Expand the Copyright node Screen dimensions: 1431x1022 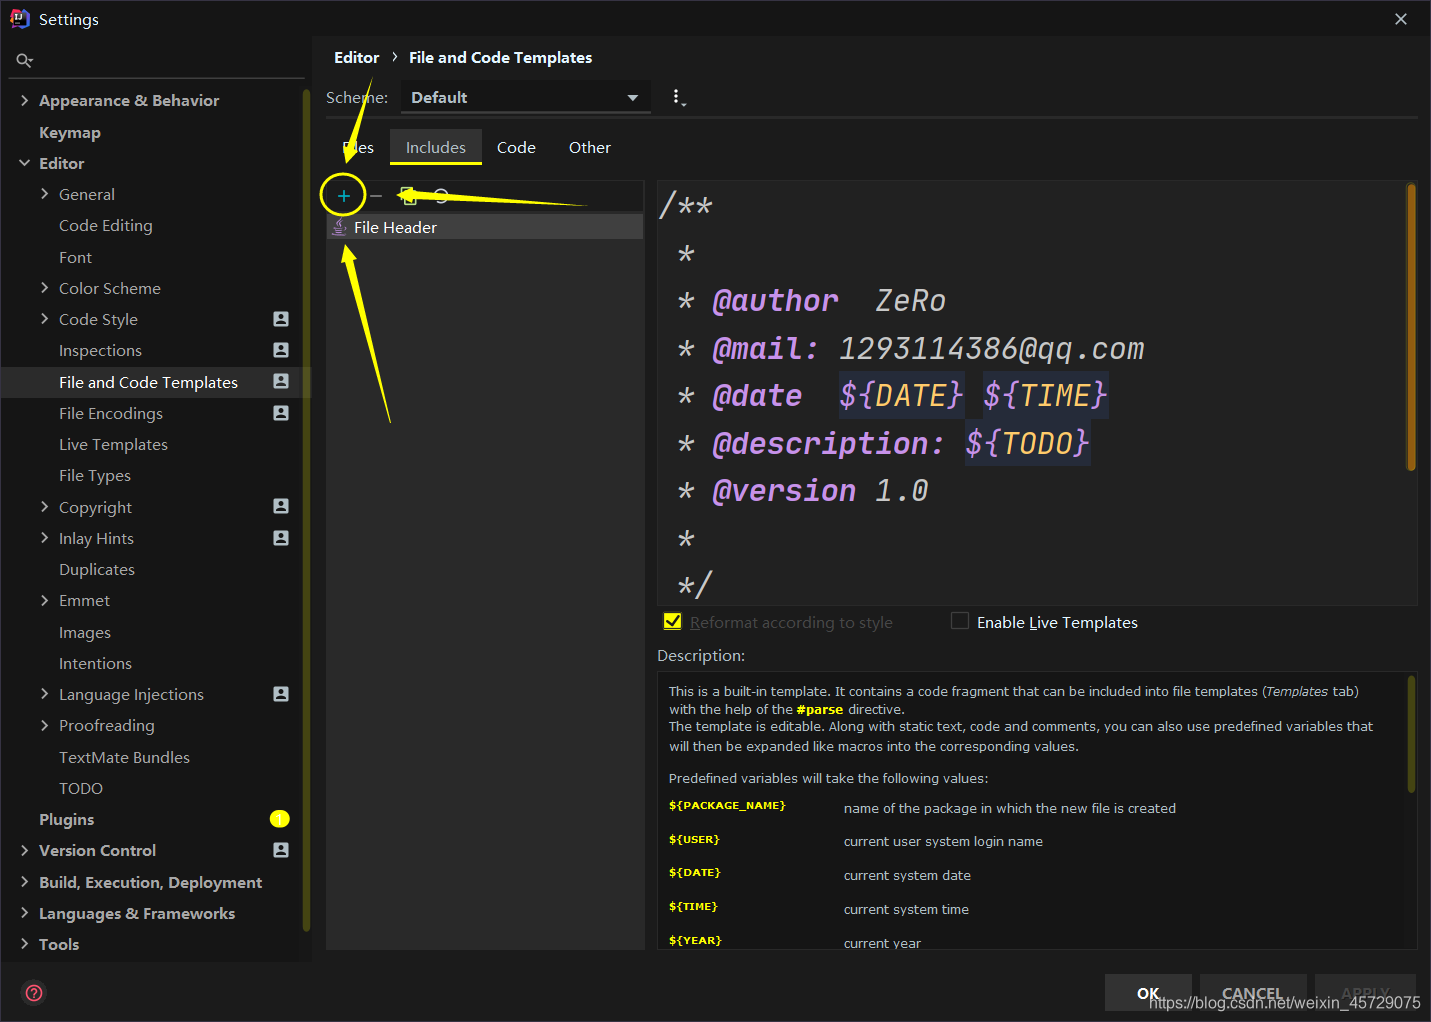pos(44,507)
